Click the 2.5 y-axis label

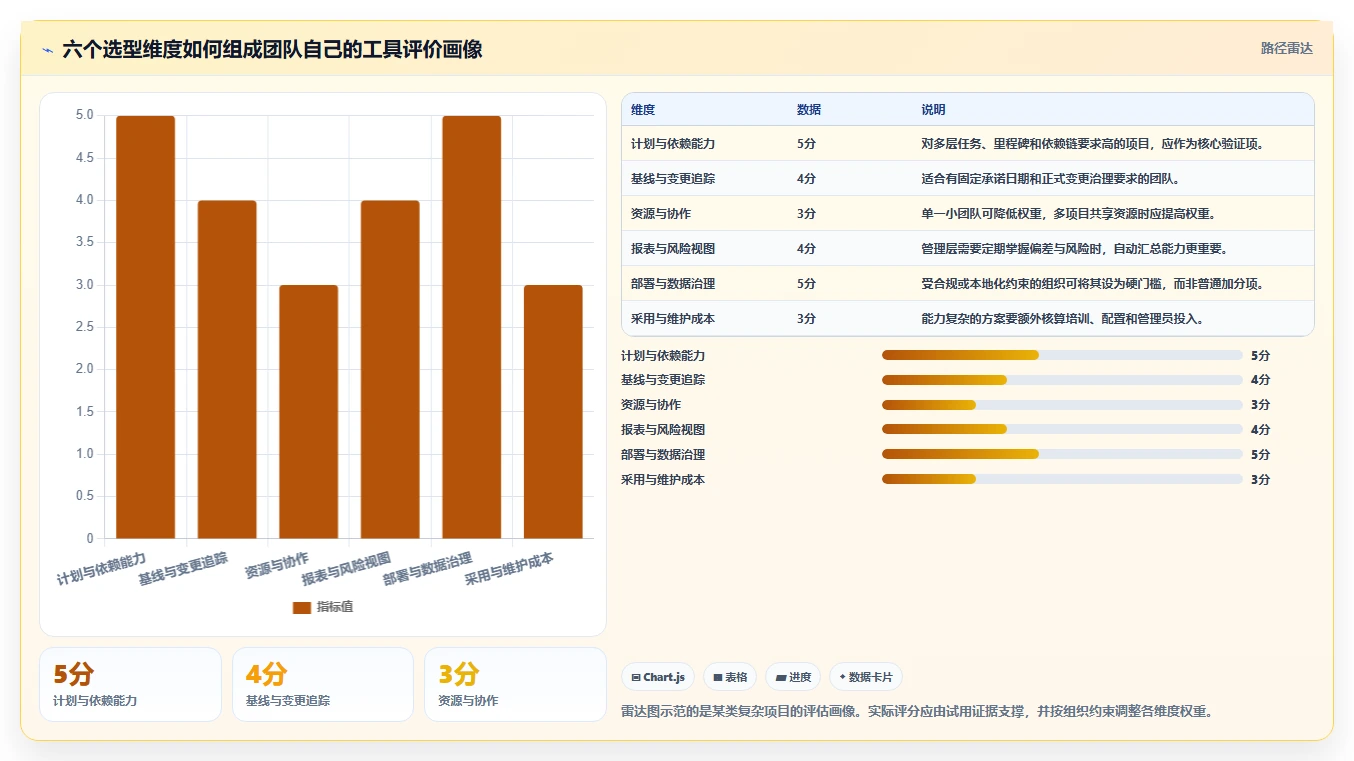click(84, 327)
